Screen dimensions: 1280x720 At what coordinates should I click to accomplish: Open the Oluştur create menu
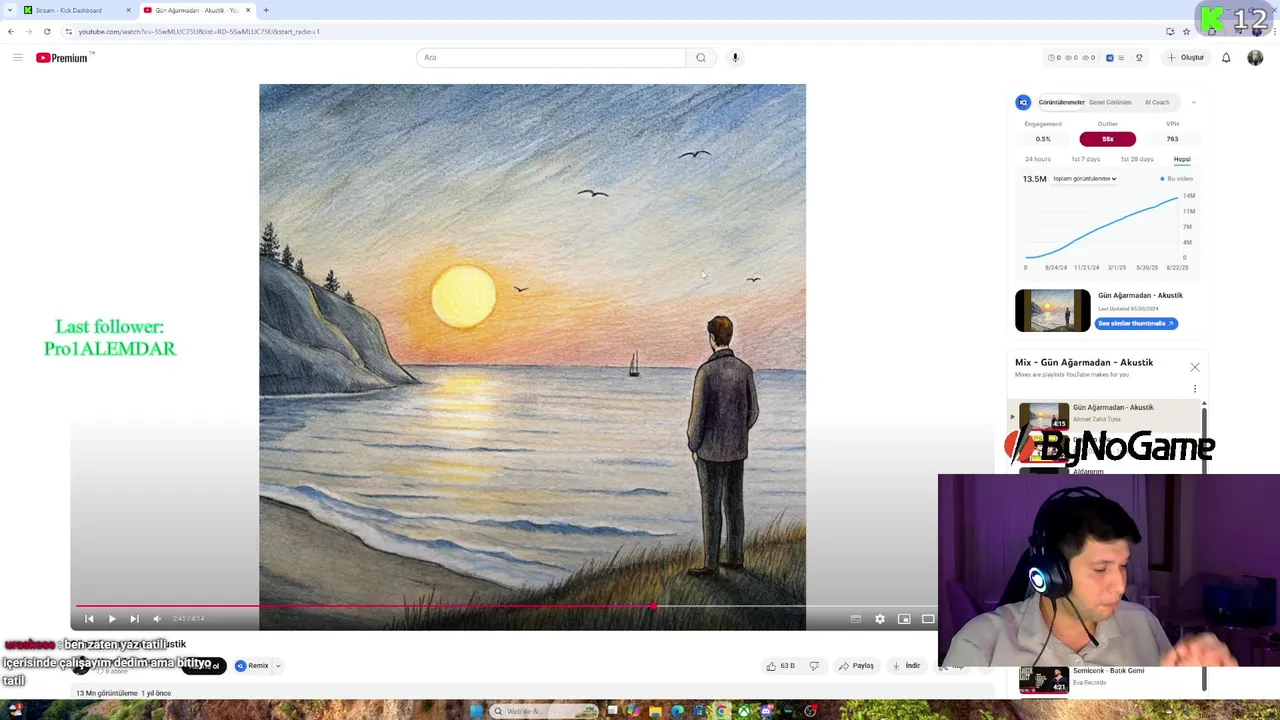click(x=1186, y=58)
